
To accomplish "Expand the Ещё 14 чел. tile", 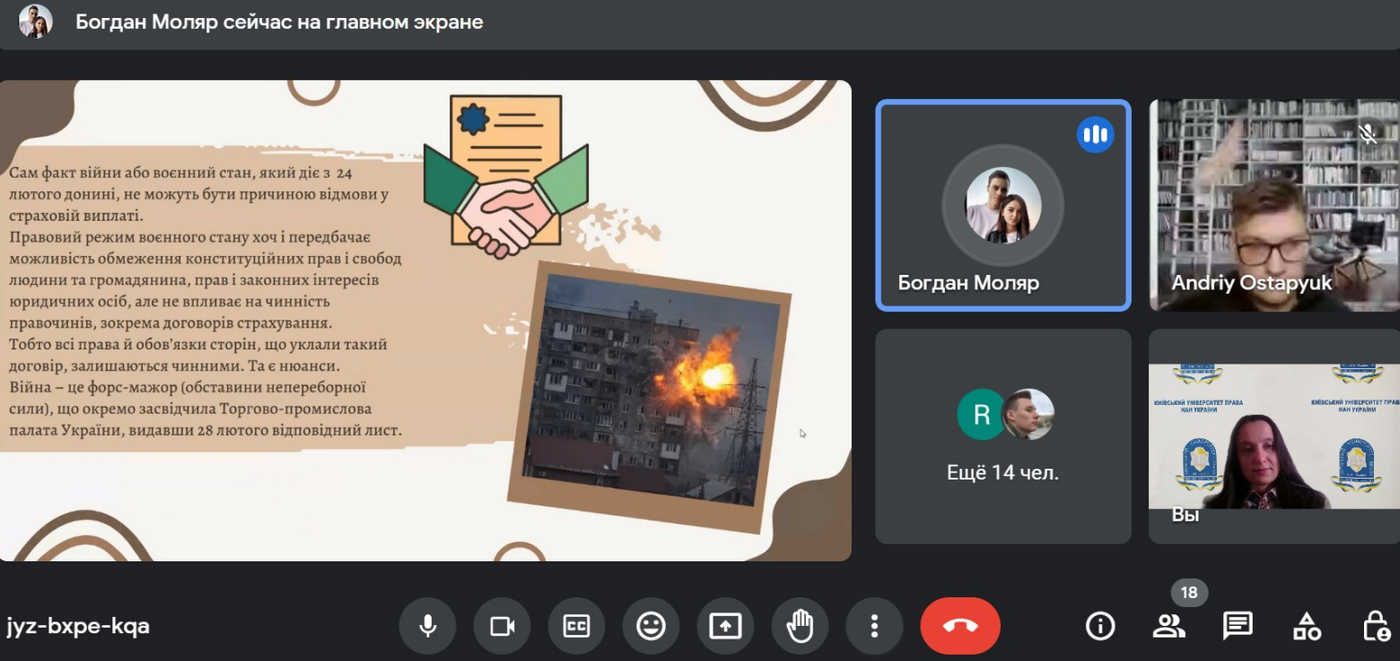I will click(1003, 436).
